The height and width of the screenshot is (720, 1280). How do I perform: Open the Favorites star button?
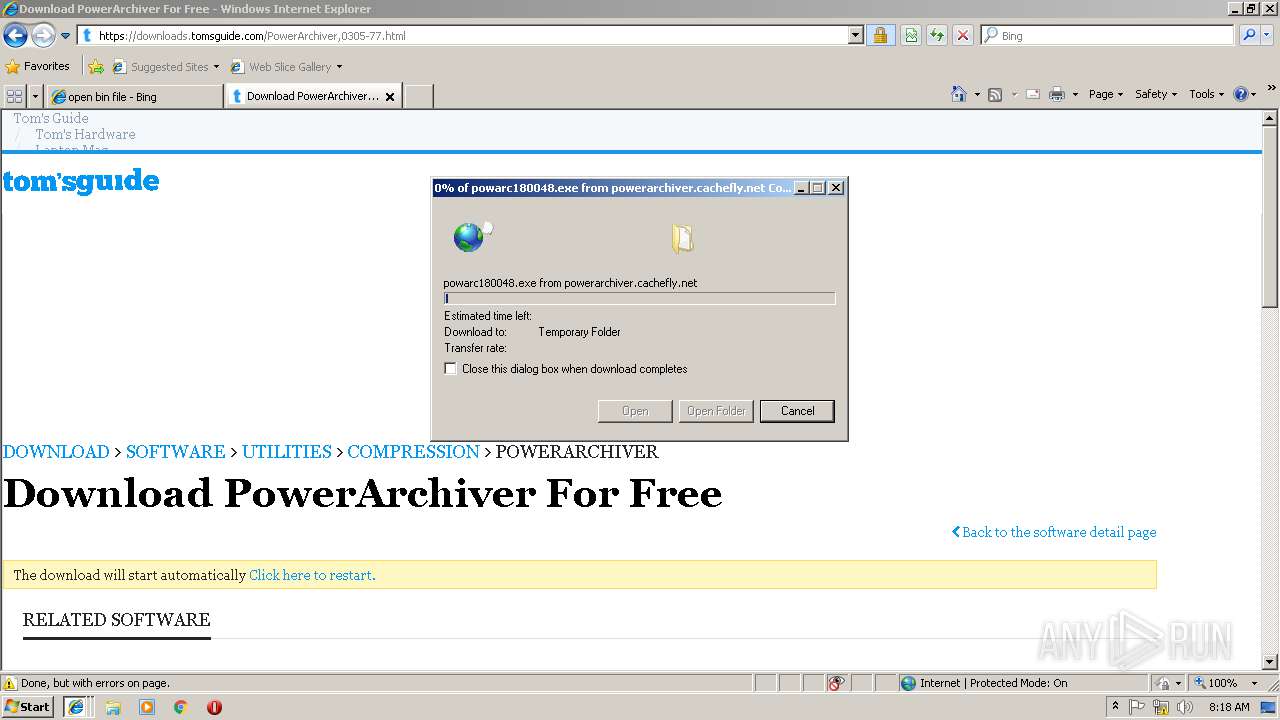pos(37,66)
